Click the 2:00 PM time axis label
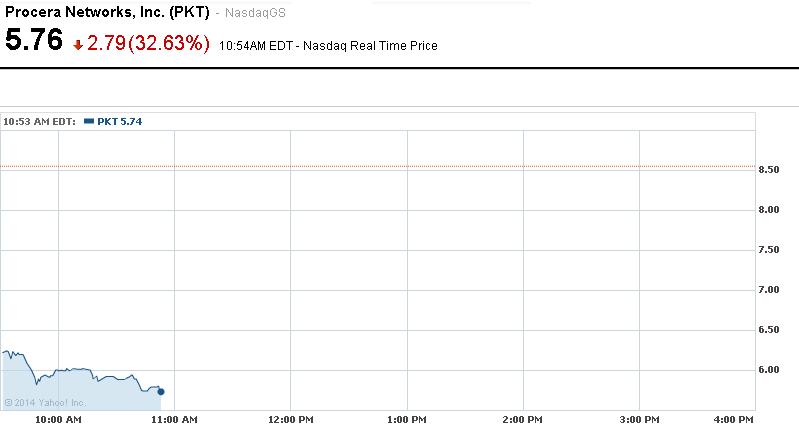799x428 pixels. 524,418
